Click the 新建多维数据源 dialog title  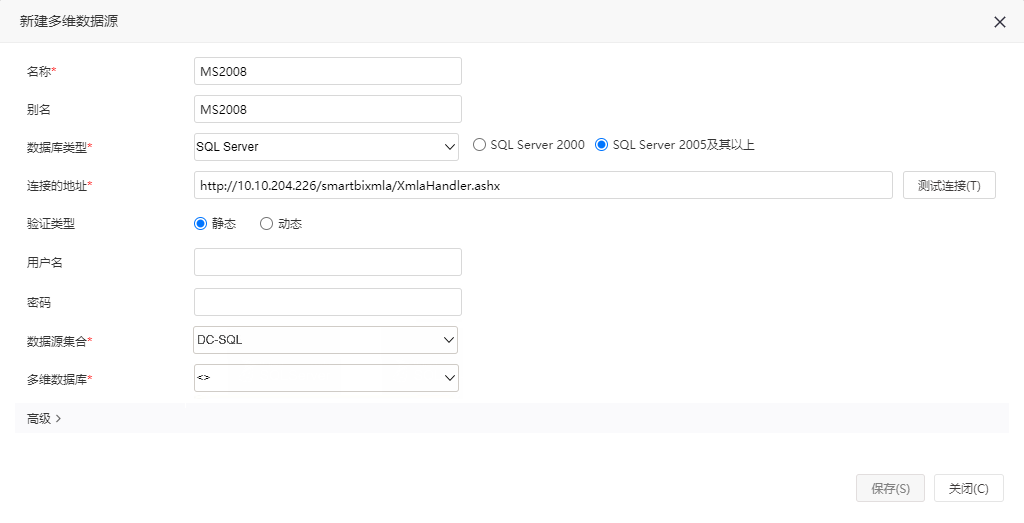[x=69, y=22]
